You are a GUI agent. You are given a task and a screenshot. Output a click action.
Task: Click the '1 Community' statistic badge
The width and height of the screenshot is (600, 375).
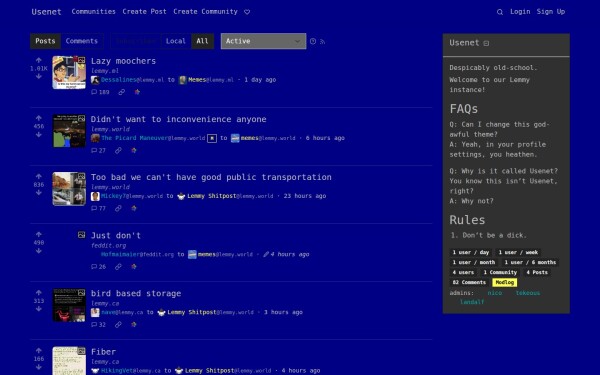point(500,272)
